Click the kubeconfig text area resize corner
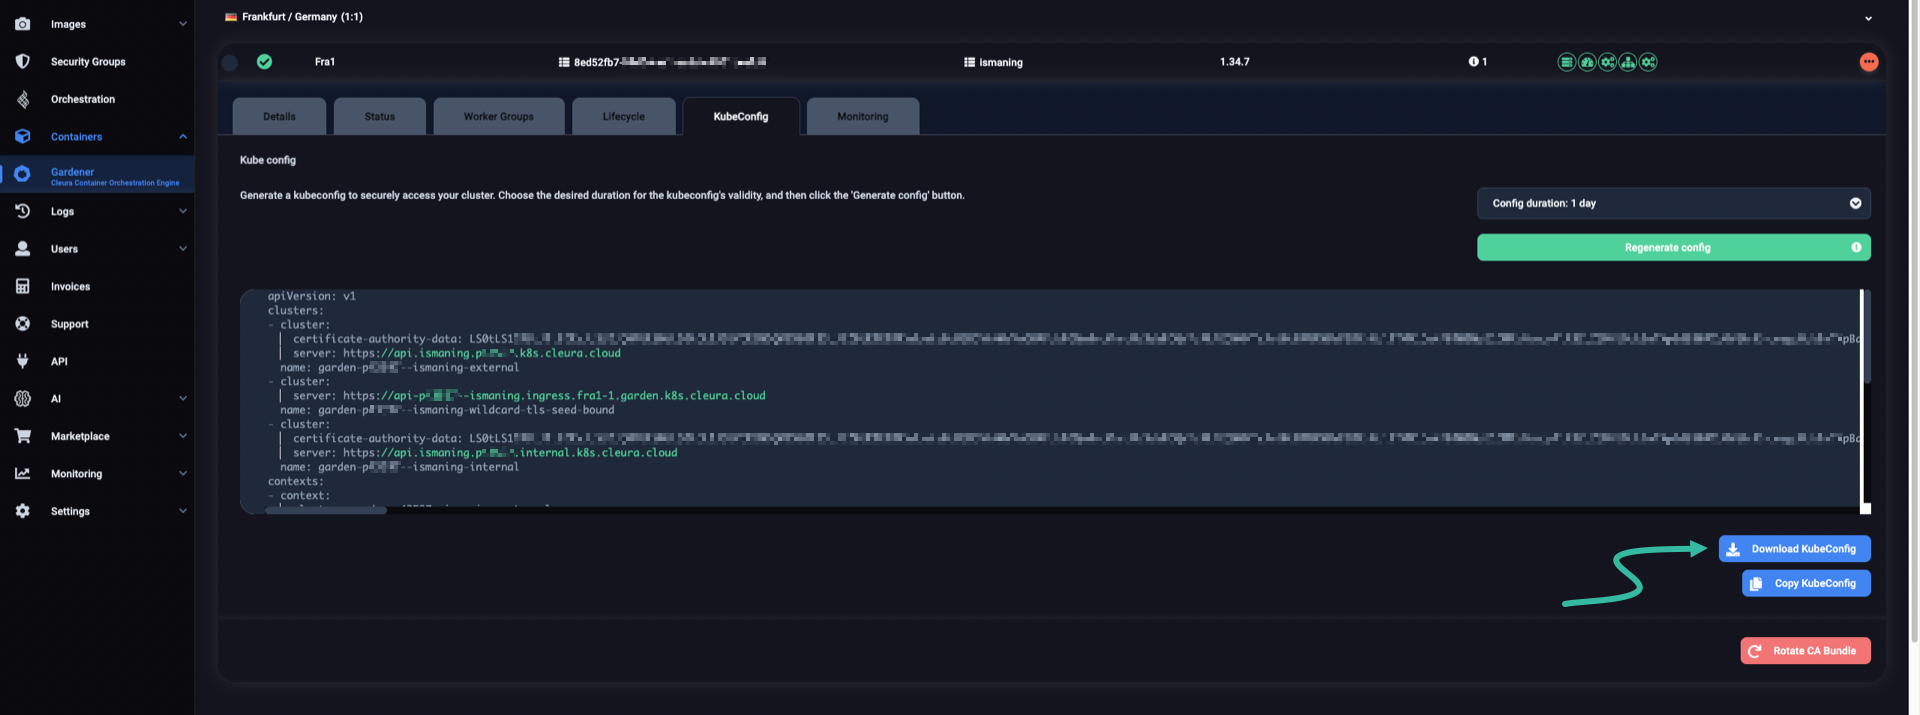This screenshot has height=715, width=1920. tap(1865, 508)
